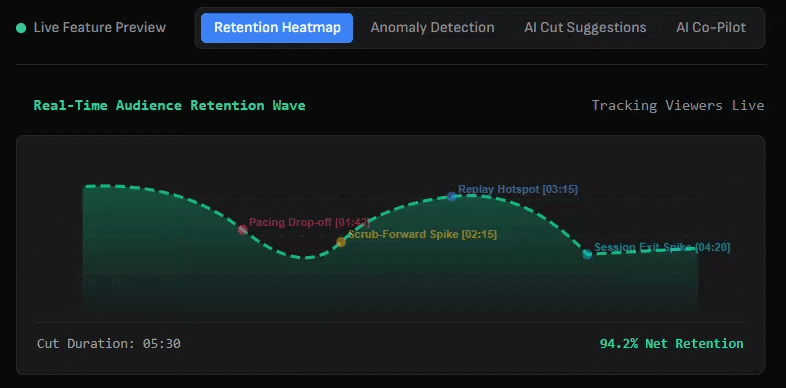Click the 'Scrub-Forward Spike [02:15]' label

[x=423, y=235]
